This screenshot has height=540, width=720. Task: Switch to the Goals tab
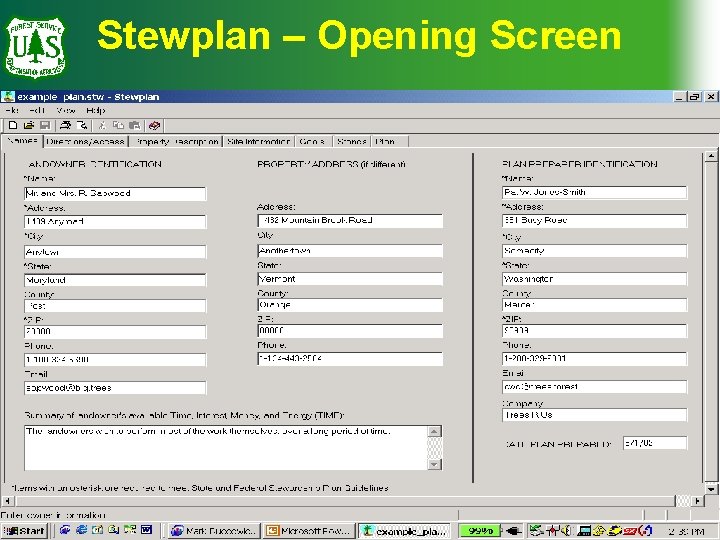point(313,141)
